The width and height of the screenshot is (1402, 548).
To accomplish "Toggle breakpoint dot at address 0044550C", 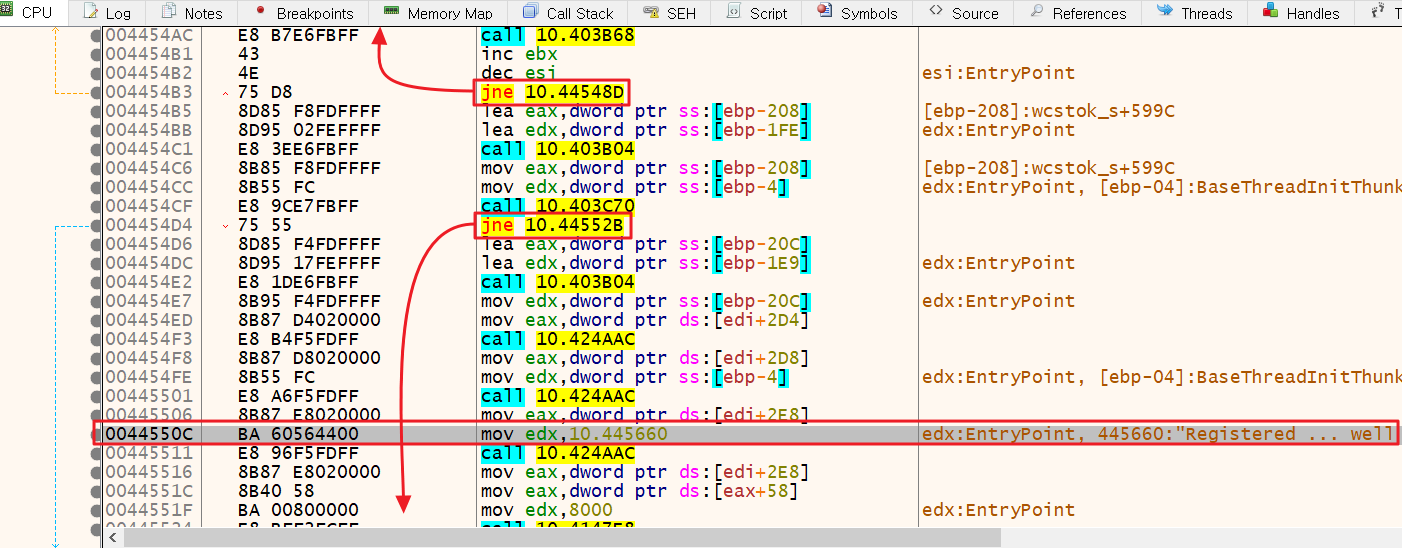I will 96,434.
